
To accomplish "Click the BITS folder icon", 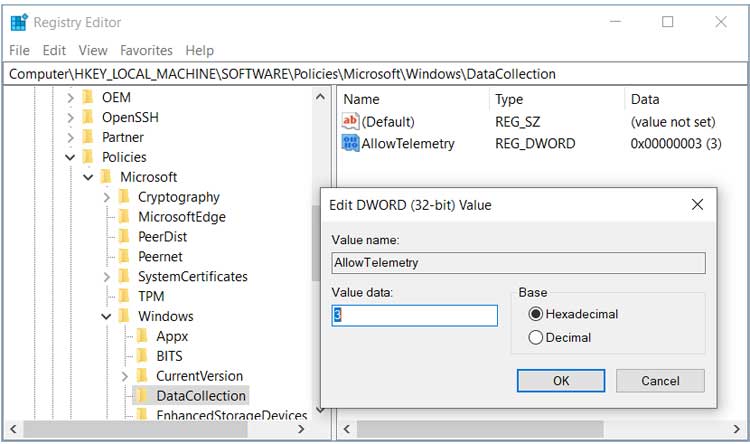I will pos(143,356).
